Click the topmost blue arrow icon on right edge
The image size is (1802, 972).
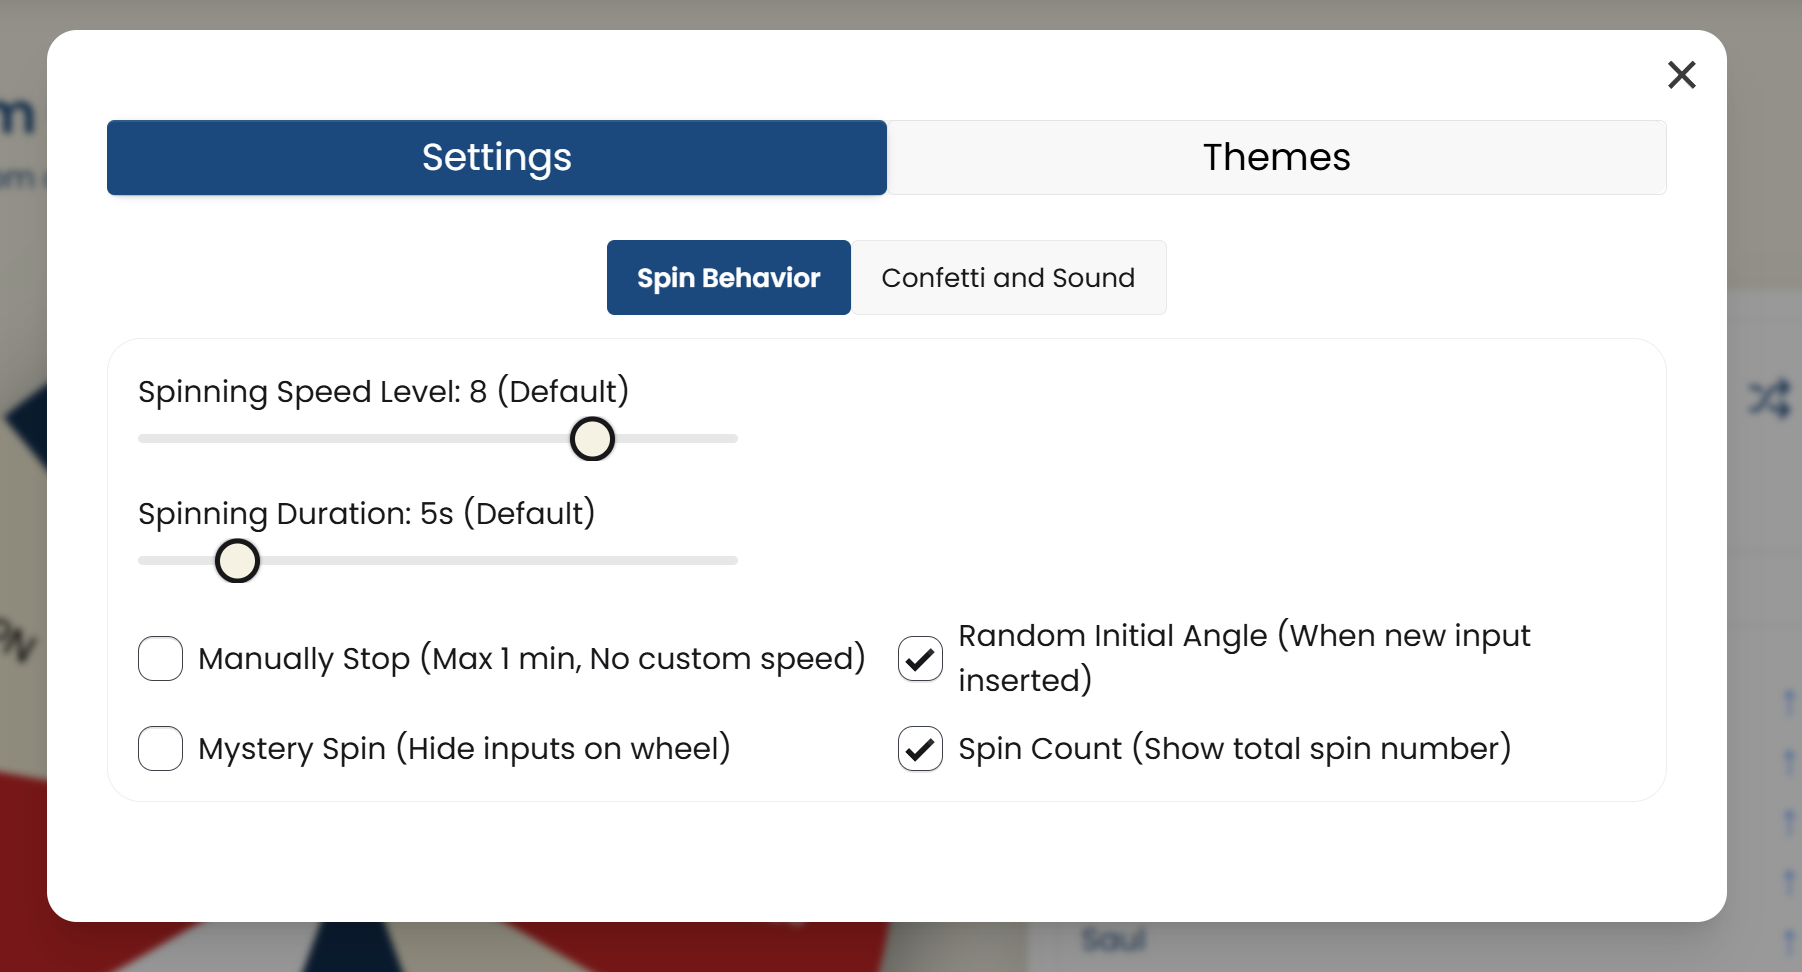pyautogui.click(x=1789, y=701)
